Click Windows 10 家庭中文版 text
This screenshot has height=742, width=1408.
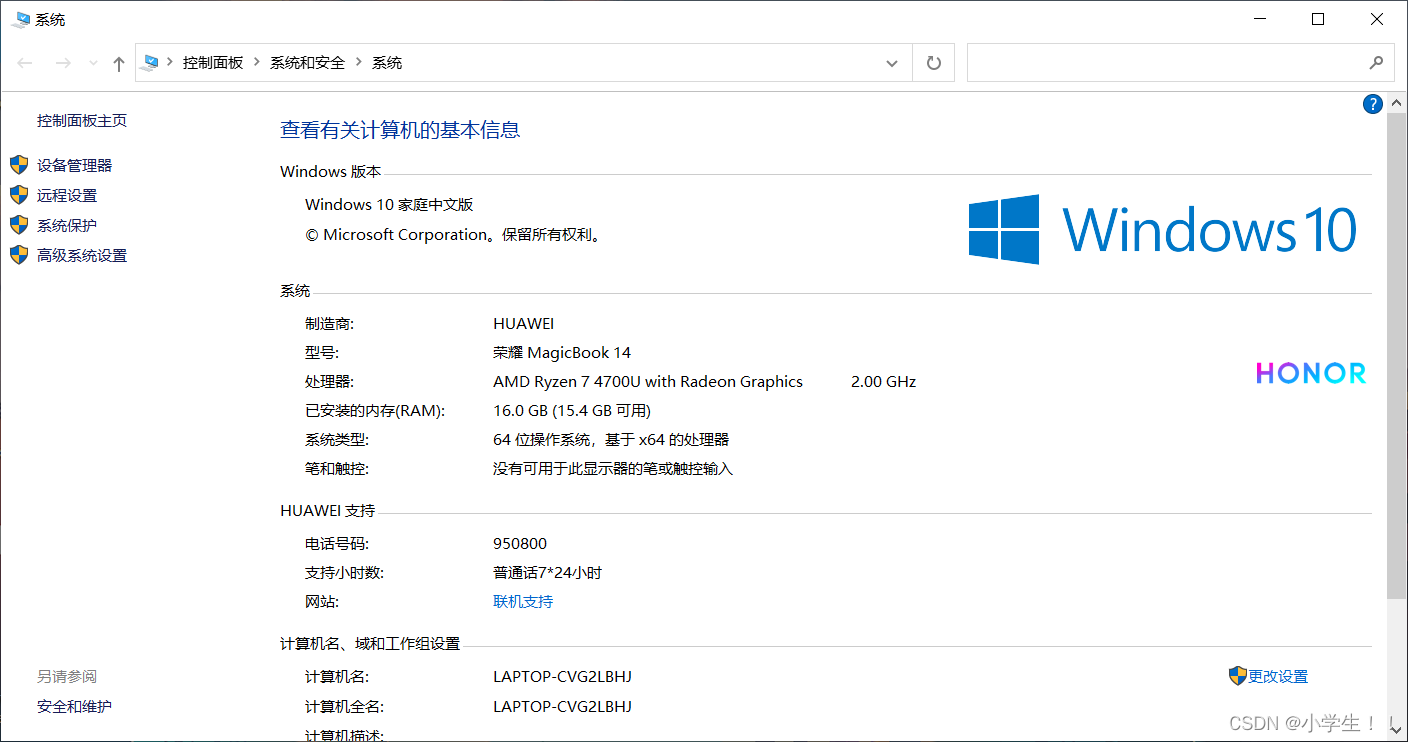(389, 204)
